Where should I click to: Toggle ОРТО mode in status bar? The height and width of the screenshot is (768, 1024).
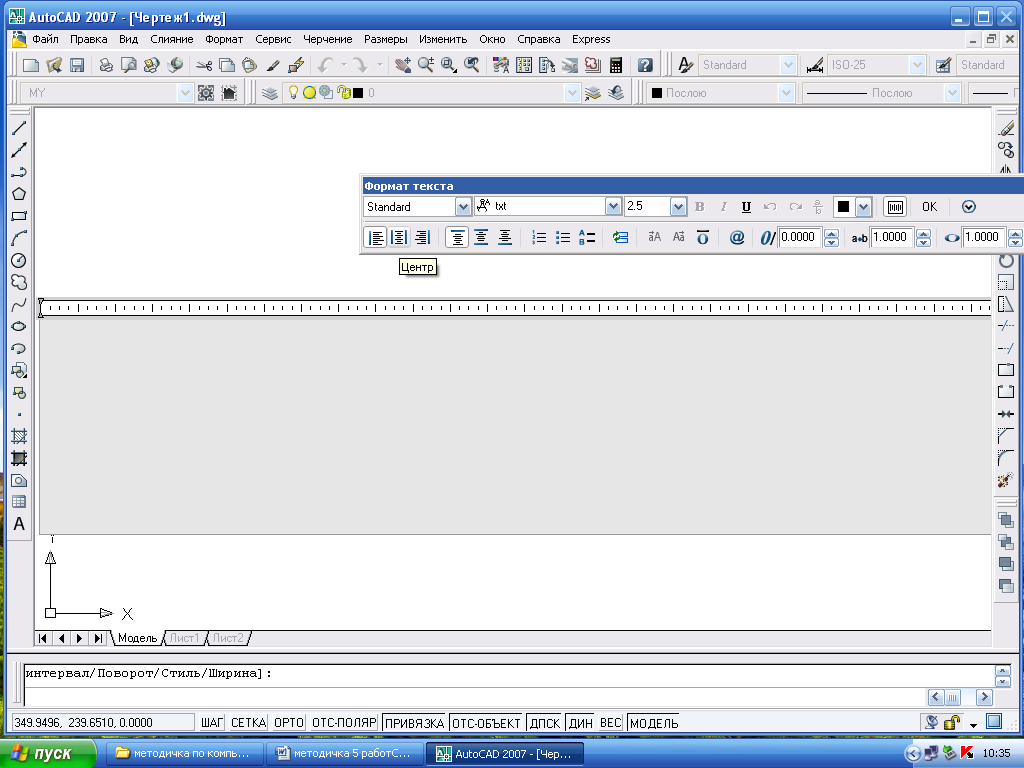(x=289, y=723)
